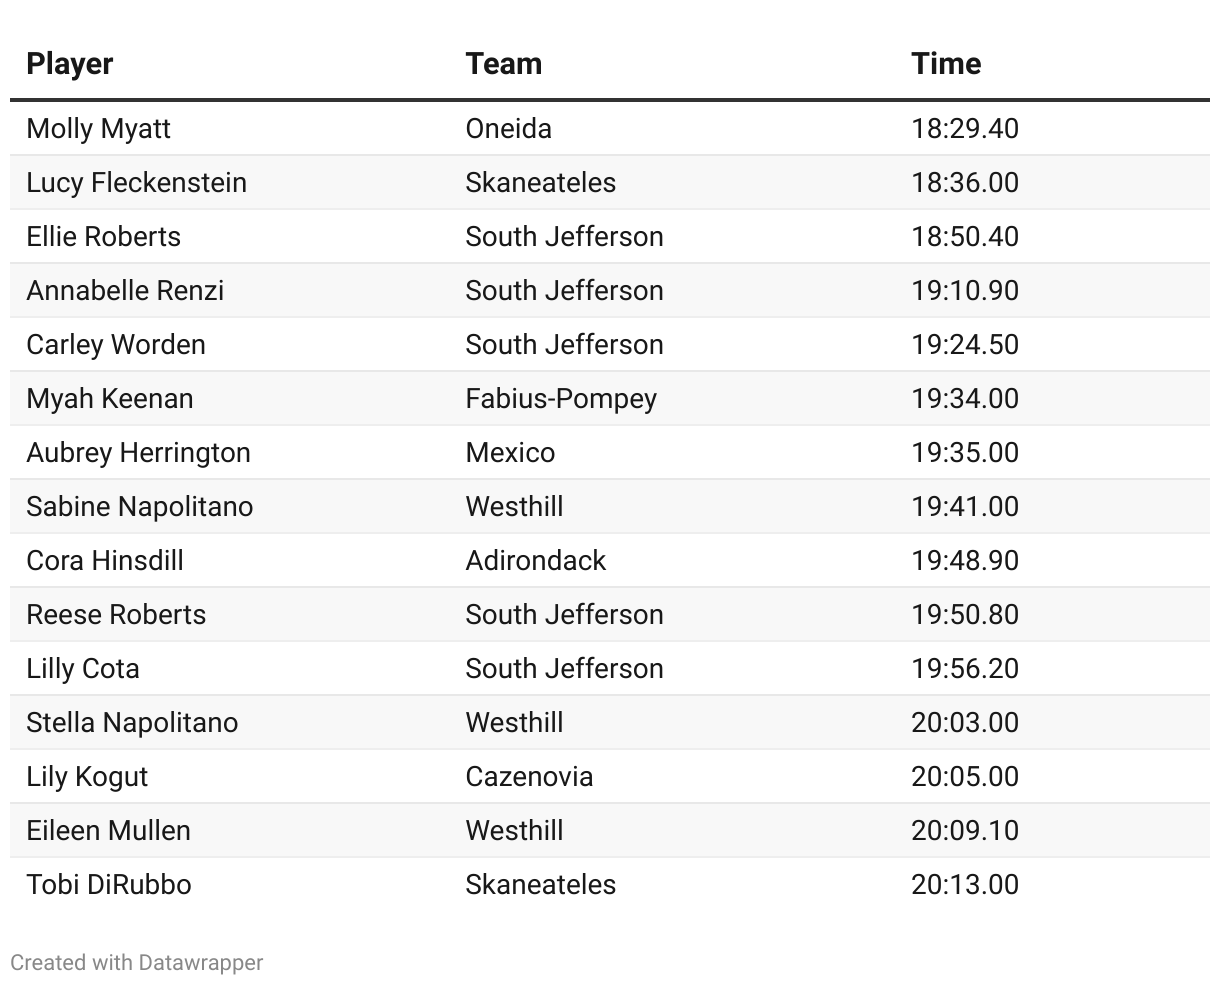Select the Molly Myatt player cell

[x=98, y=129]
